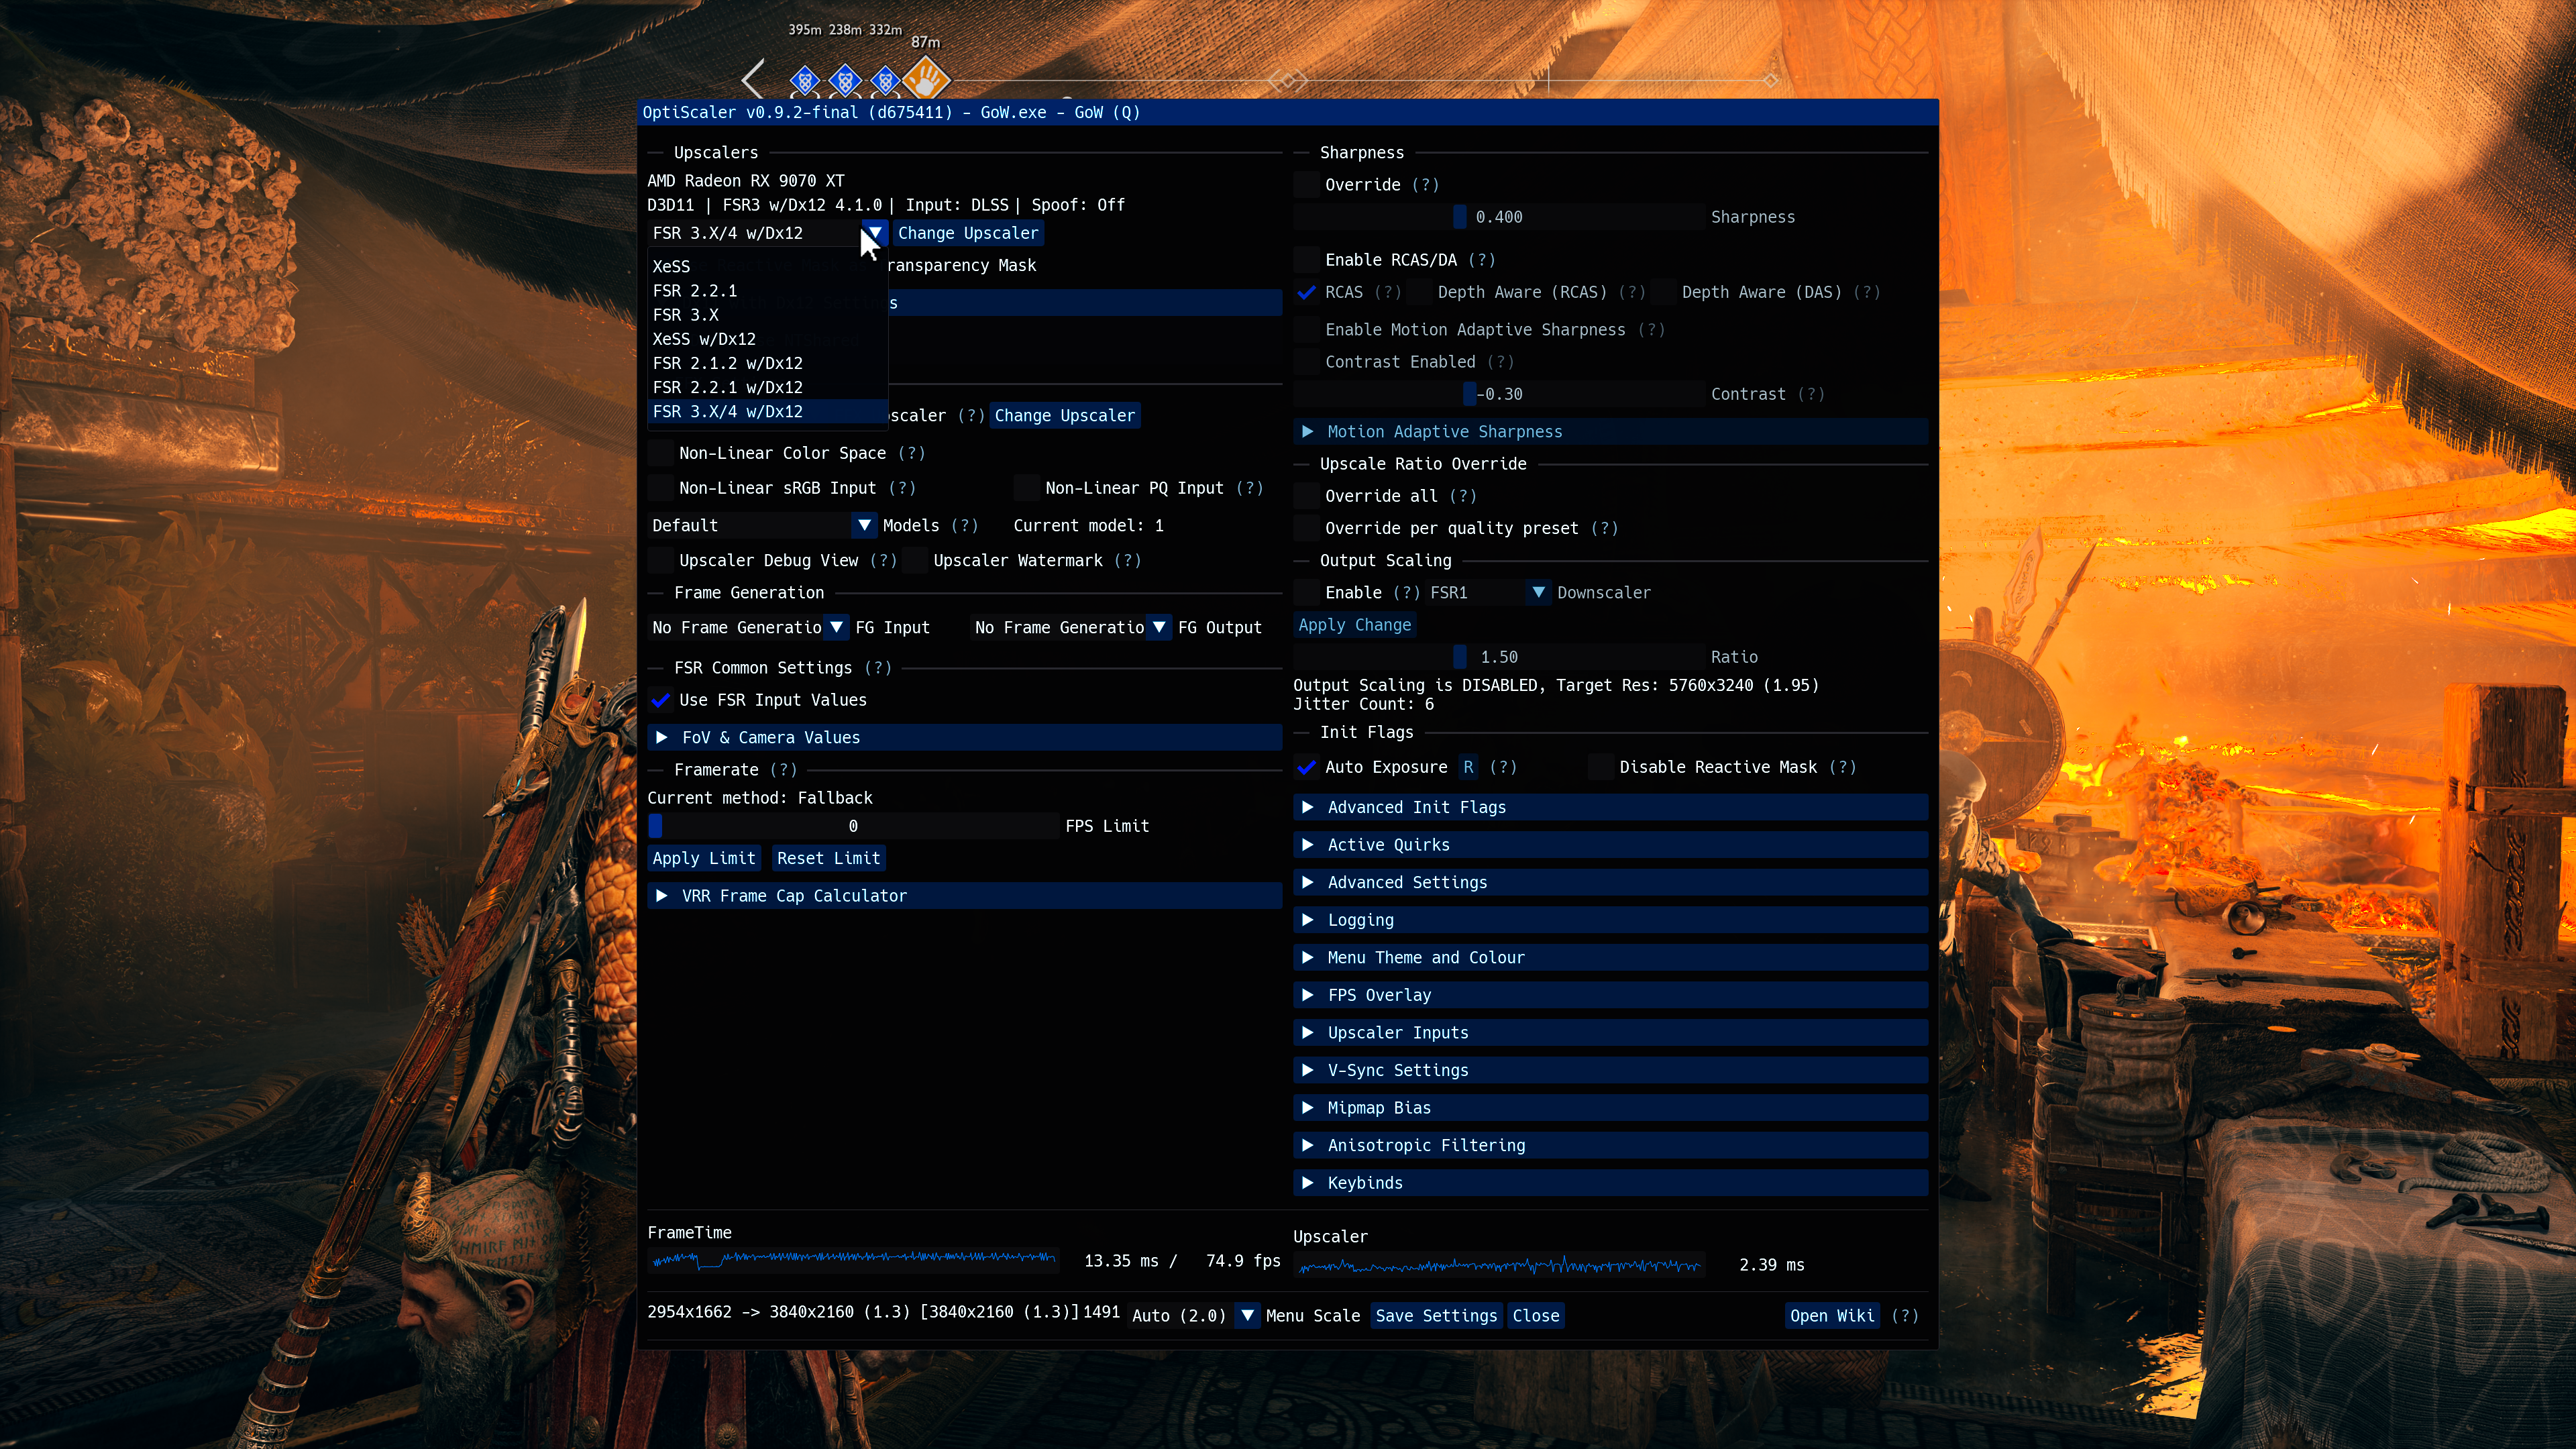
Task: Click the Reset Limit button
Action: pos(828,858)
